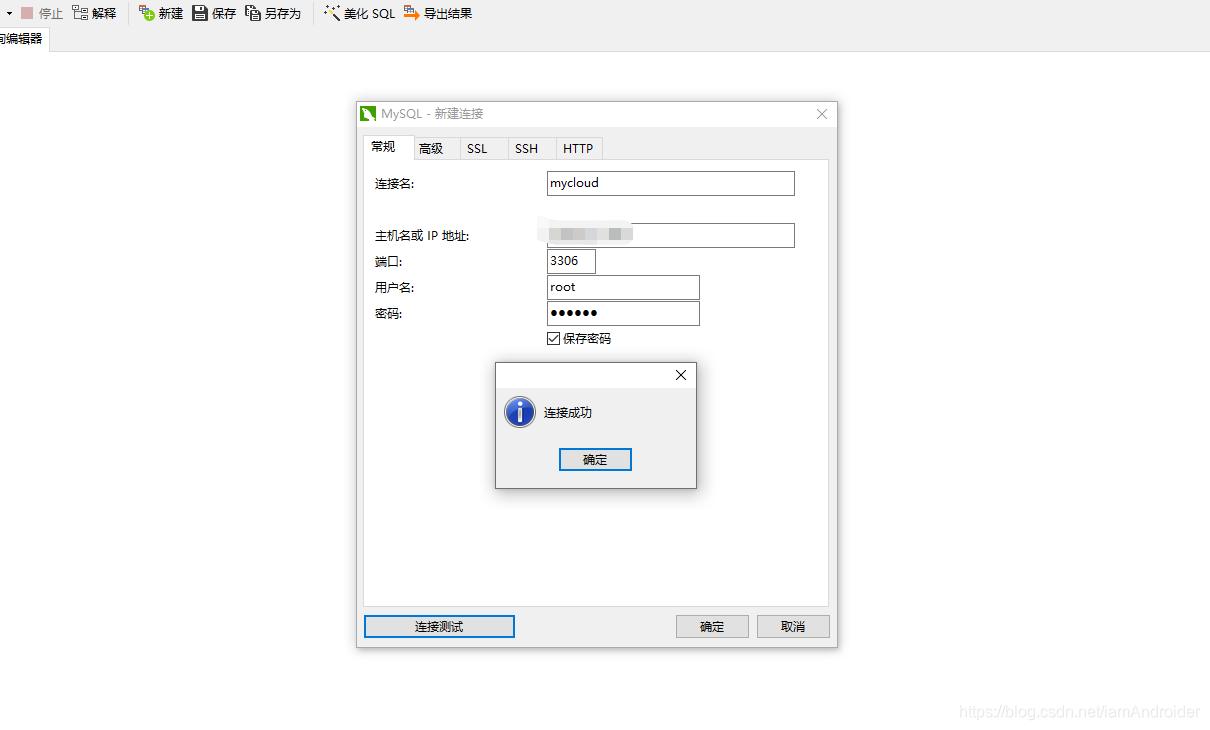
Task: Click the Save As (另存为) icon
Action: coord(253,13)
